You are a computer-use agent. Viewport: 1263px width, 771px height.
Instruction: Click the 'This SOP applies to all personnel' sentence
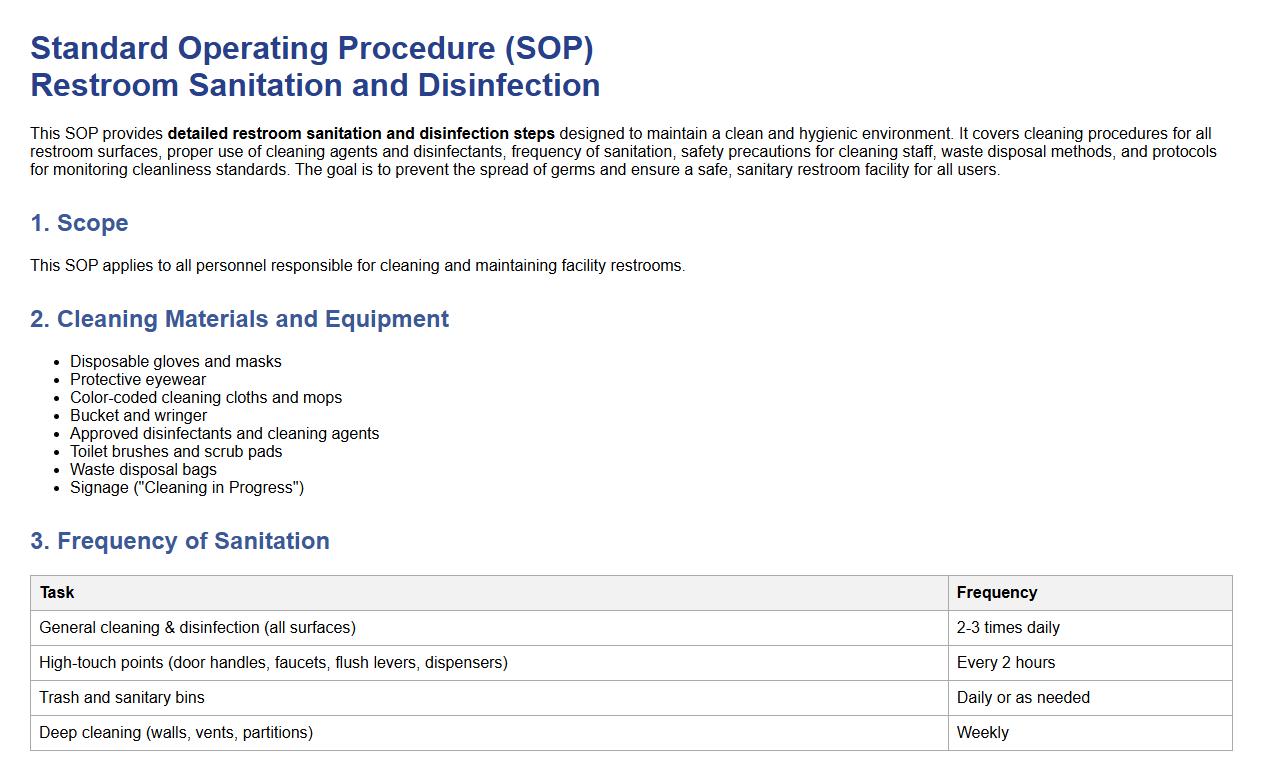(x=357, y=265)
